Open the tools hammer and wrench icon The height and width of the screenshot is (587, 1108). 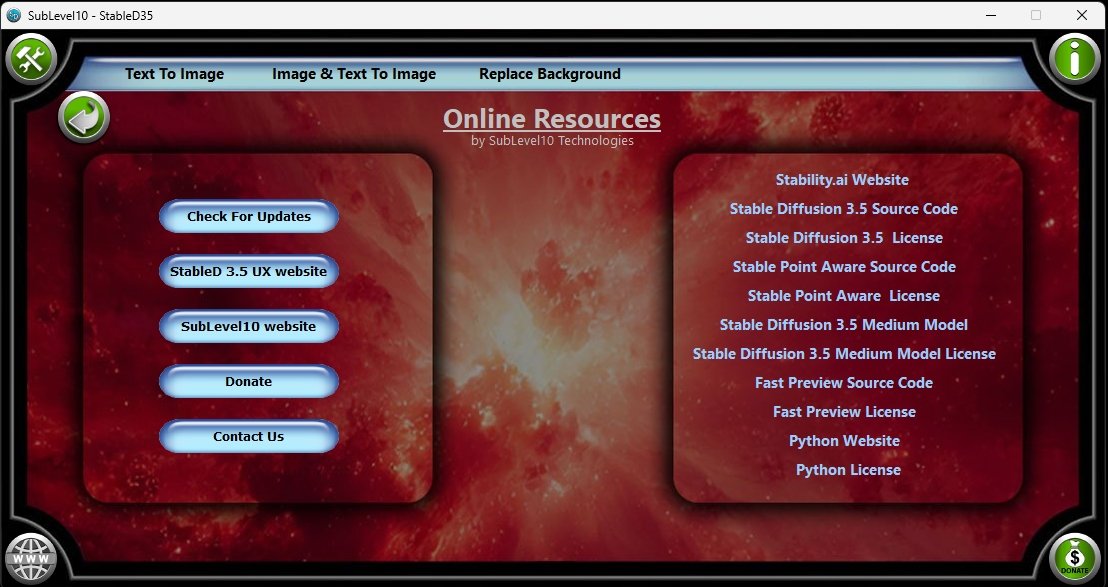tap(32, 59)
